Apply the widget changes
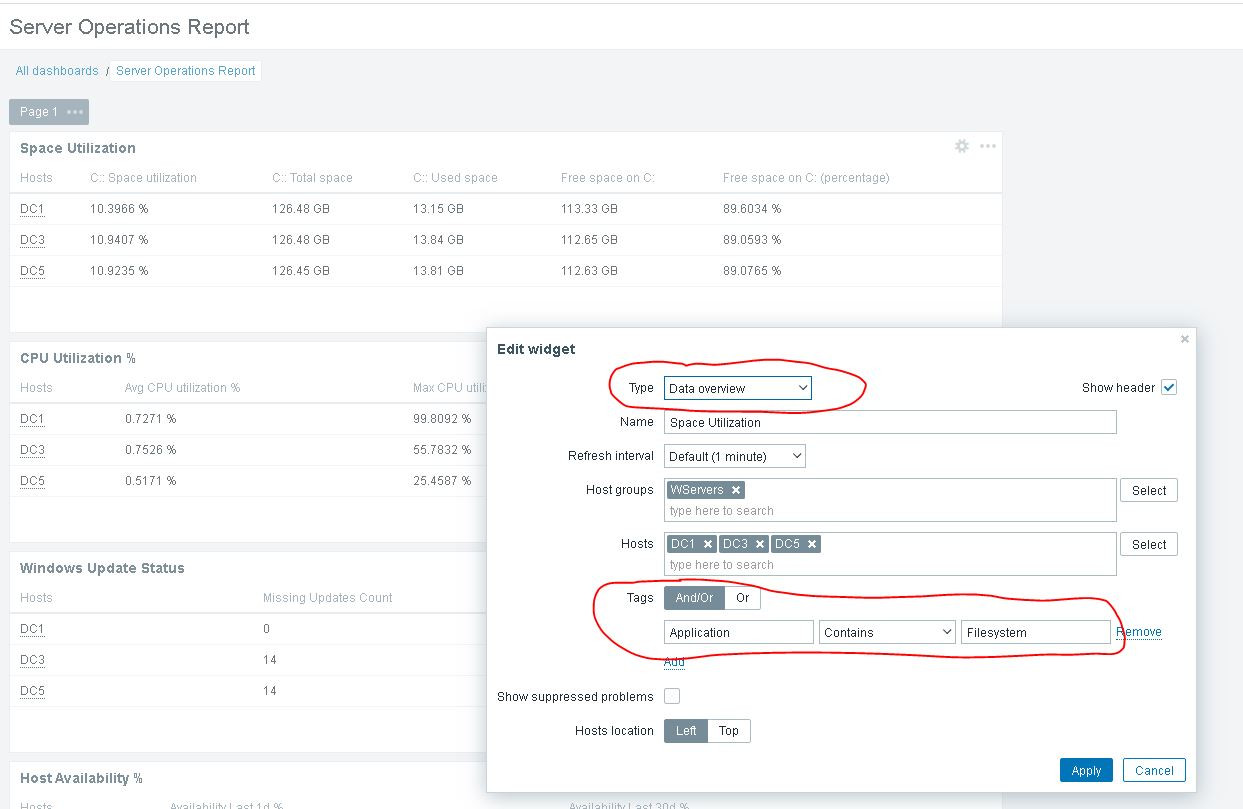The width and height of the screenshot is (1243, 809). 1086,770
